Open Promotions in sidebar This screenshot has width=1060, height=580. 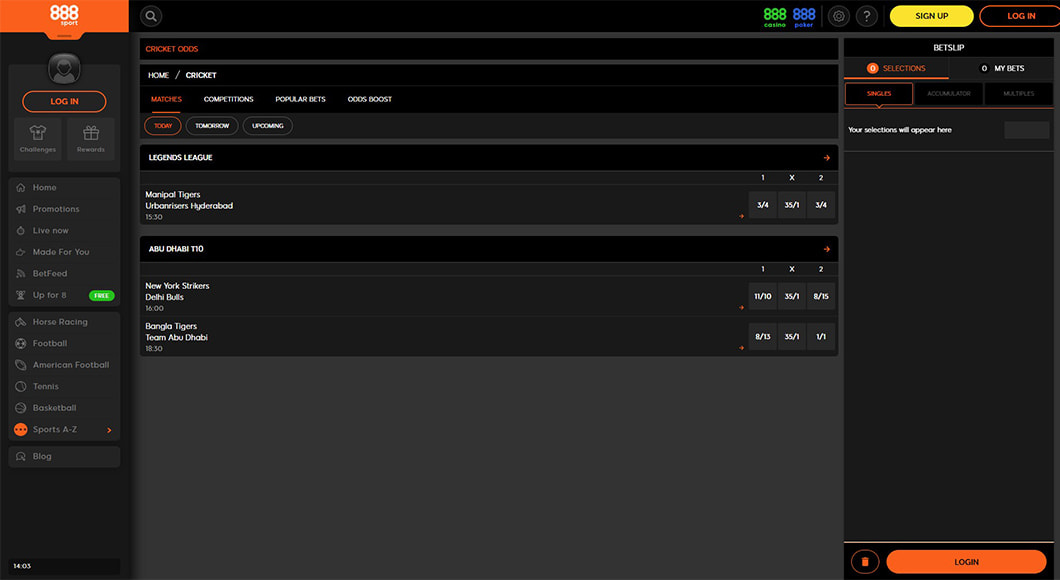click(64, 209)
